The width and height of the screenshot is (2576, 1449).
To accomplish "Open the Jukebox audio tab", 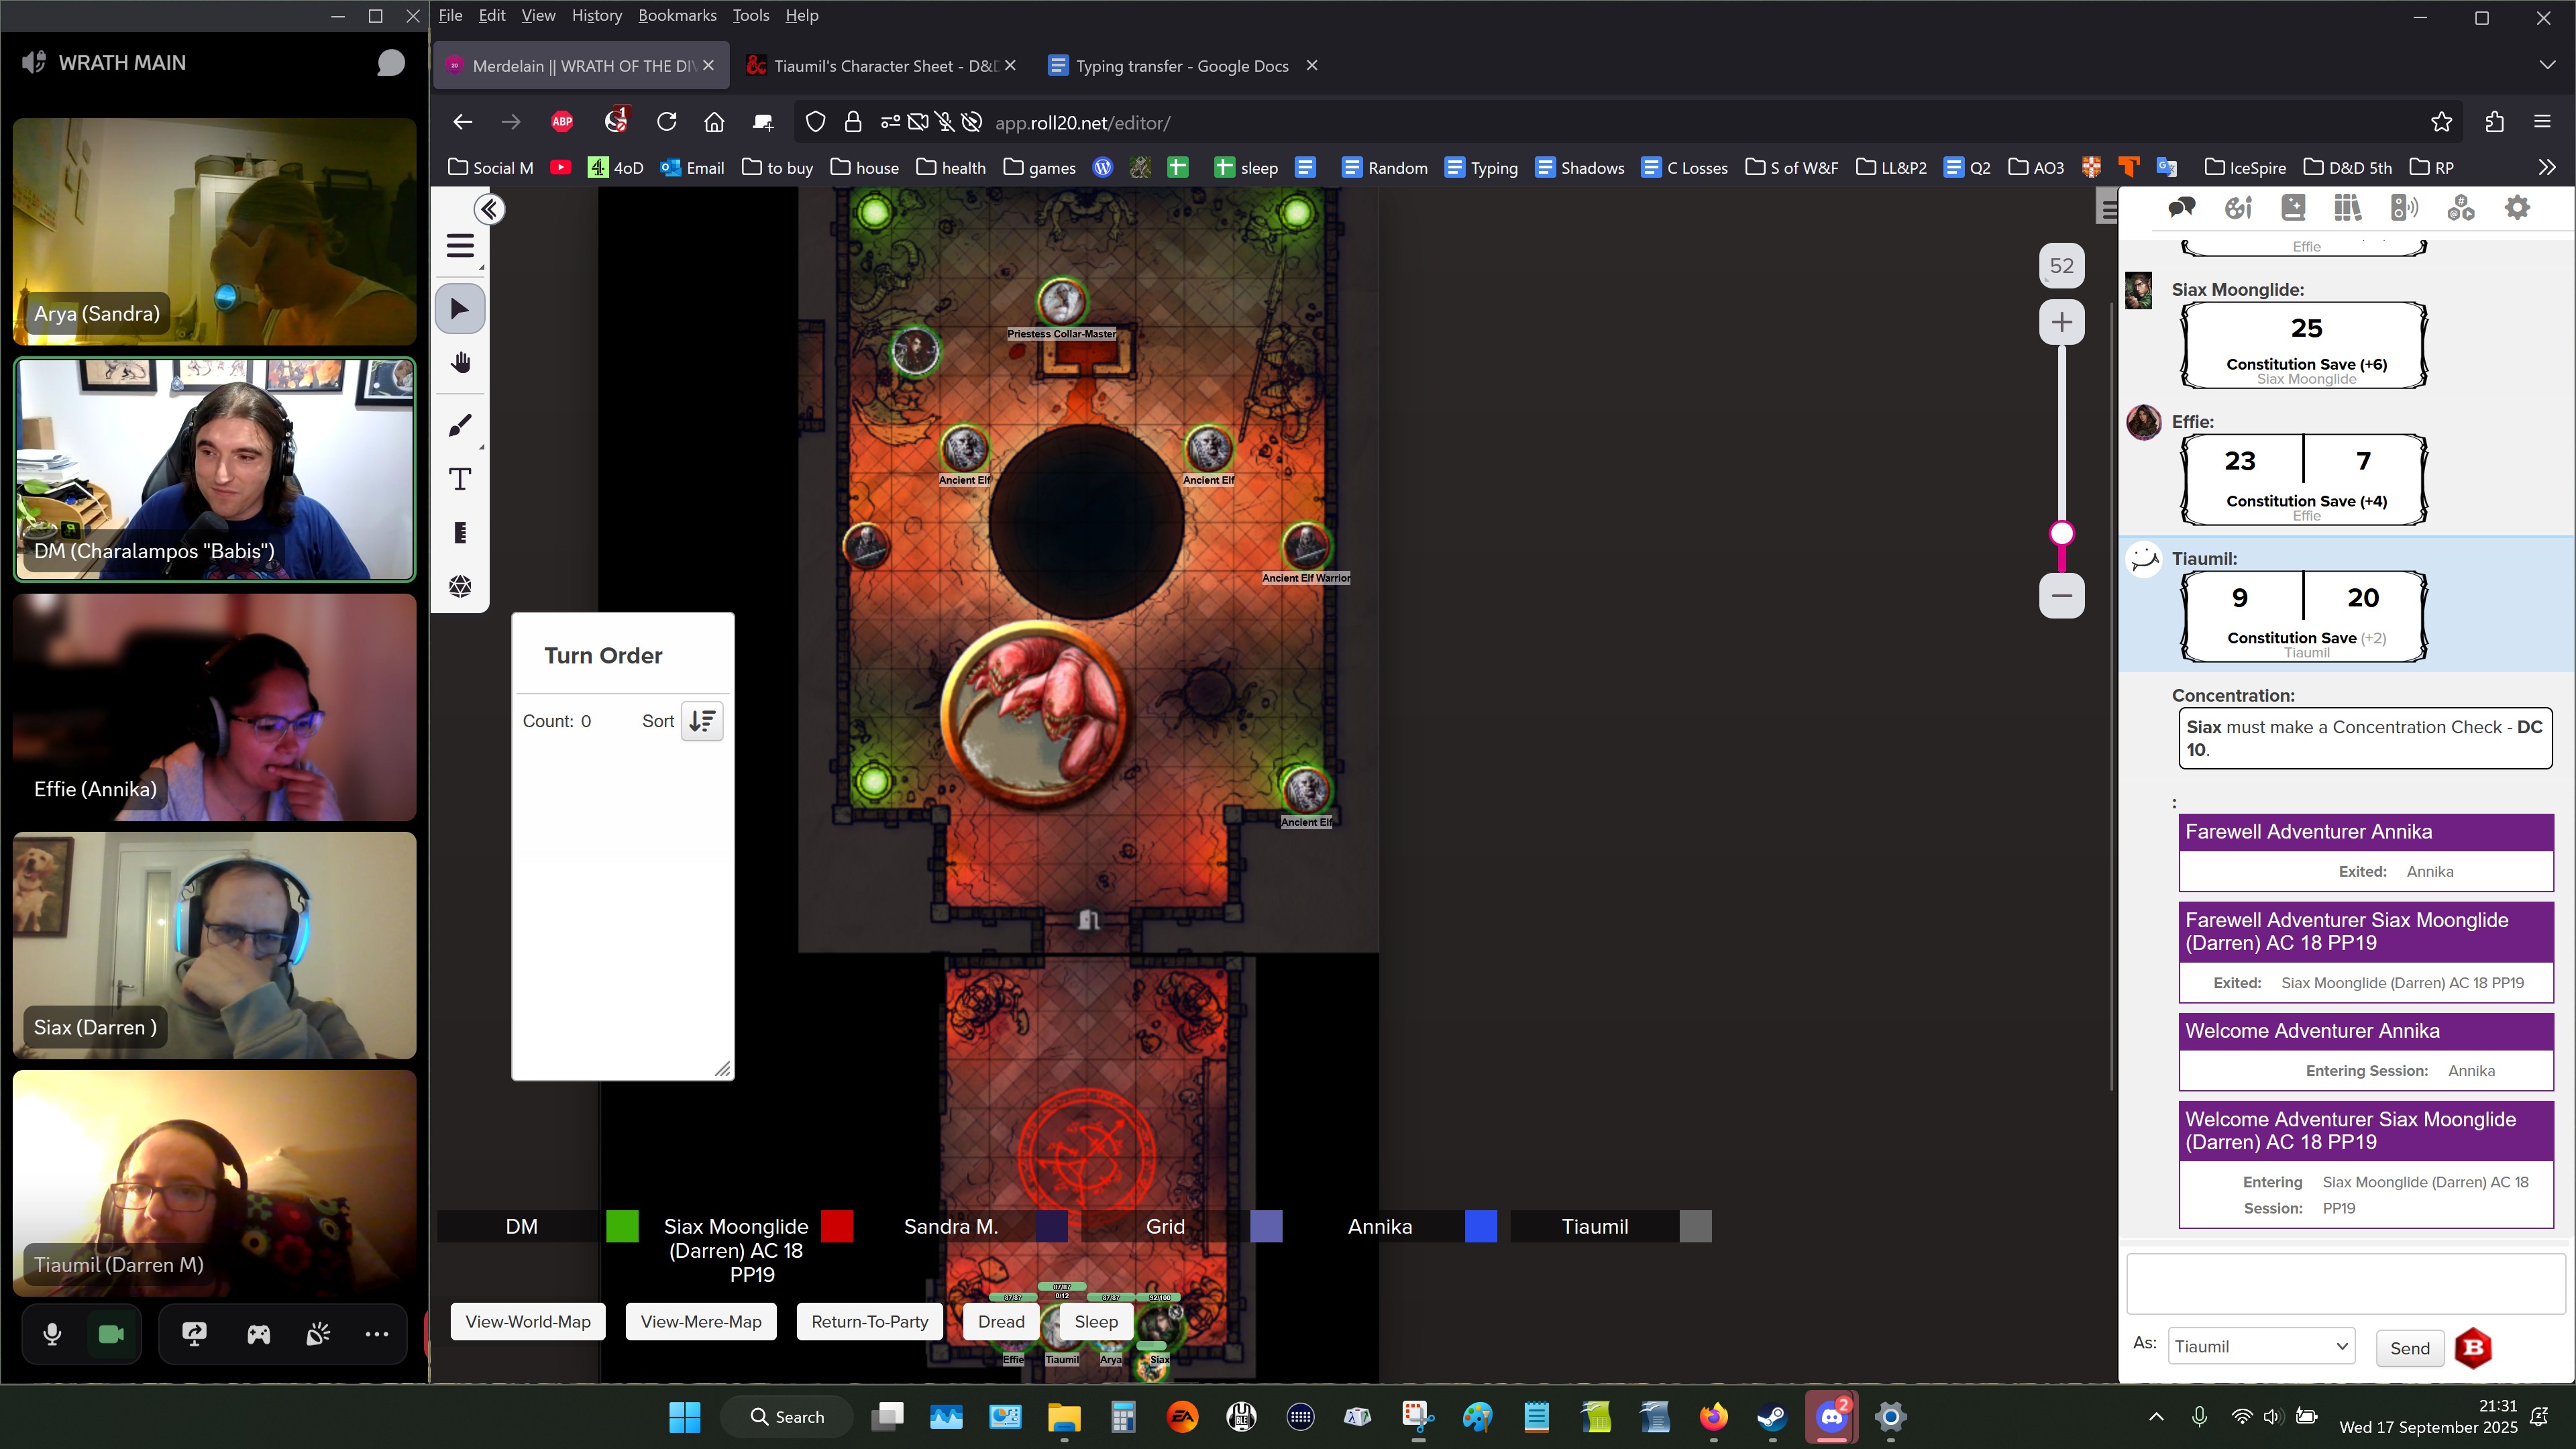I will pos(2404,208).
